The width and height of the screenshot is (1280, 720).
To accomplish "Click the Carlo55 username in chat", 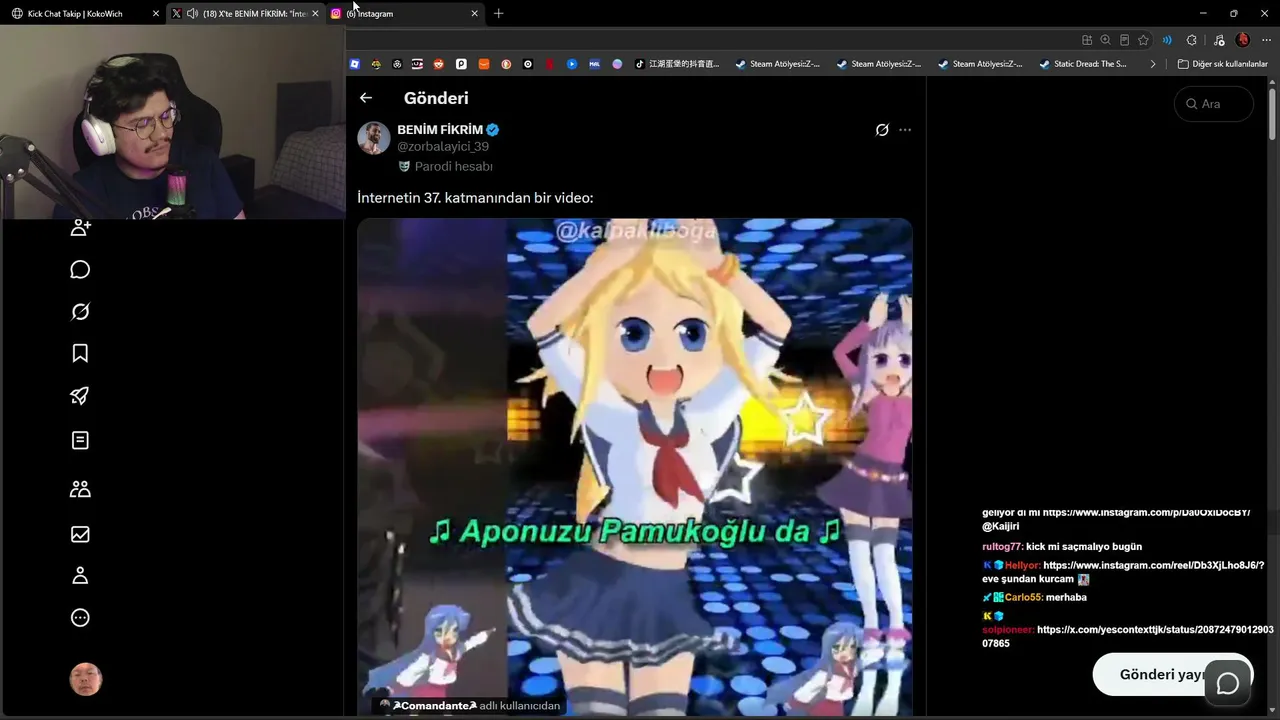I will coord(1024,598).
